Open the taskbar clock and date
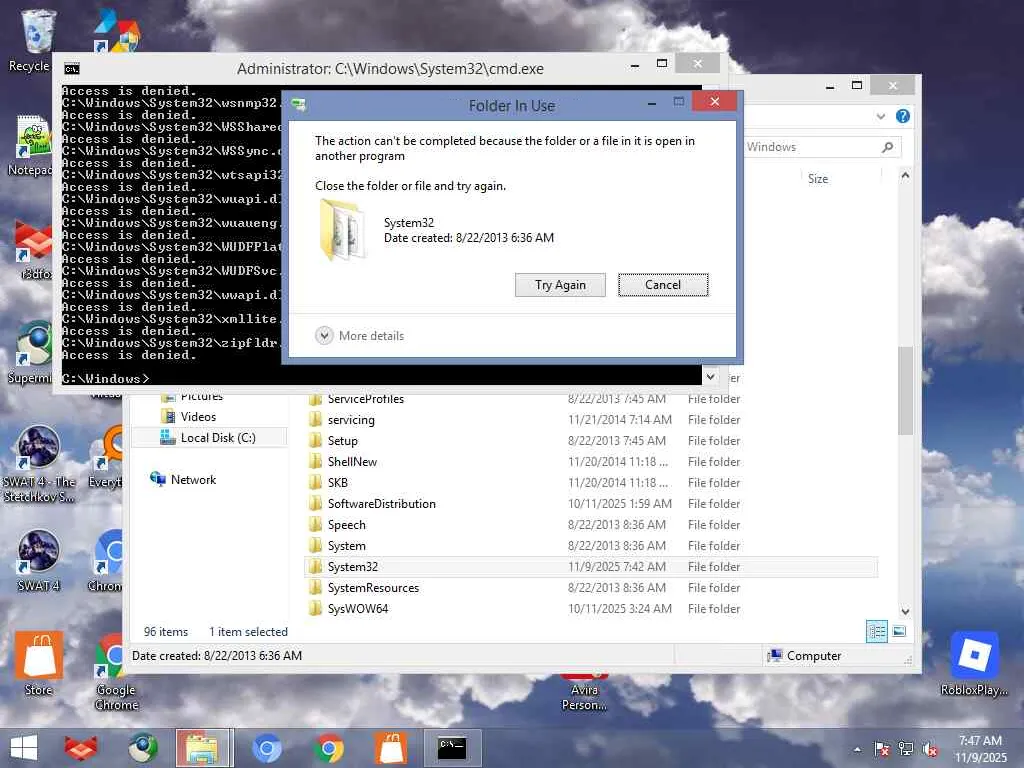 click(x=980, y=749)
